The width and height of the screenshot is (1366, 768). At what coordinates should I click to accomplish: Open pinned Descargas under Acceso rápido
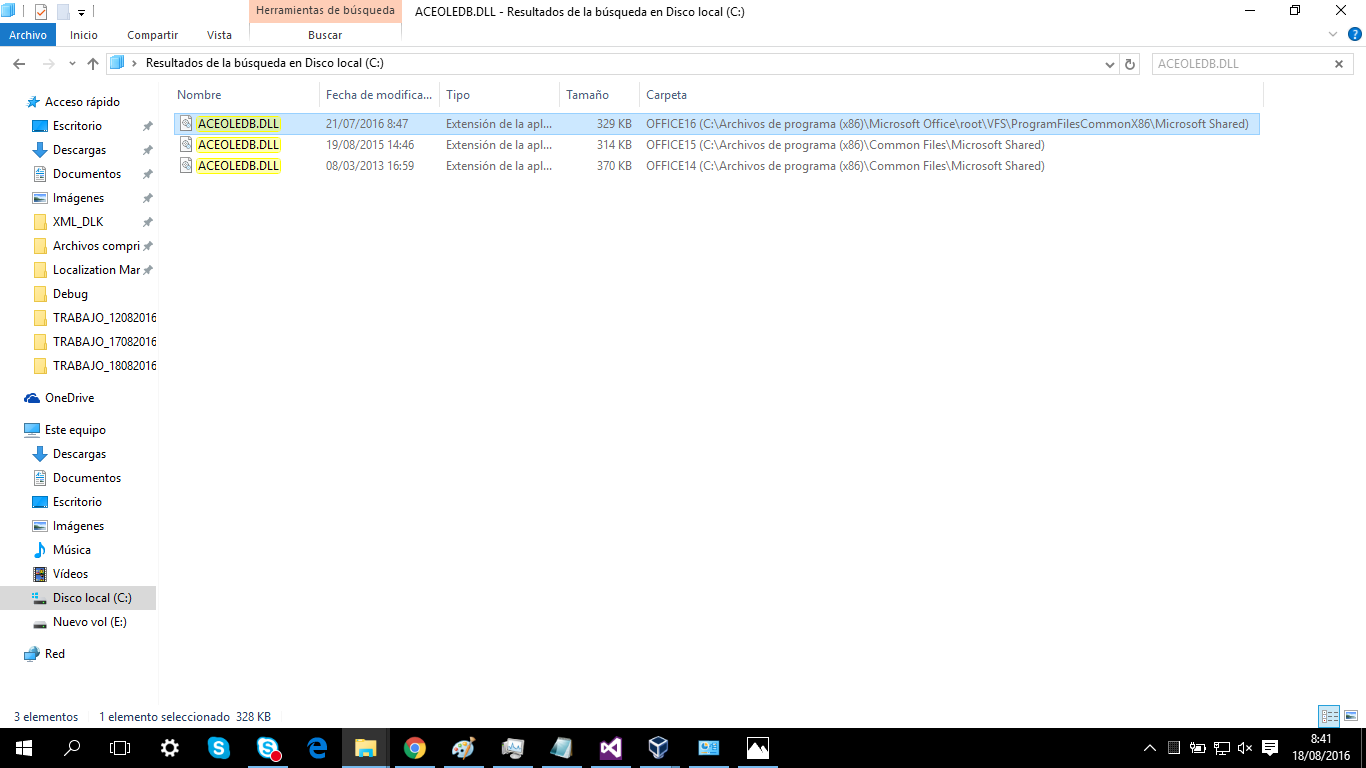[79, 150]
